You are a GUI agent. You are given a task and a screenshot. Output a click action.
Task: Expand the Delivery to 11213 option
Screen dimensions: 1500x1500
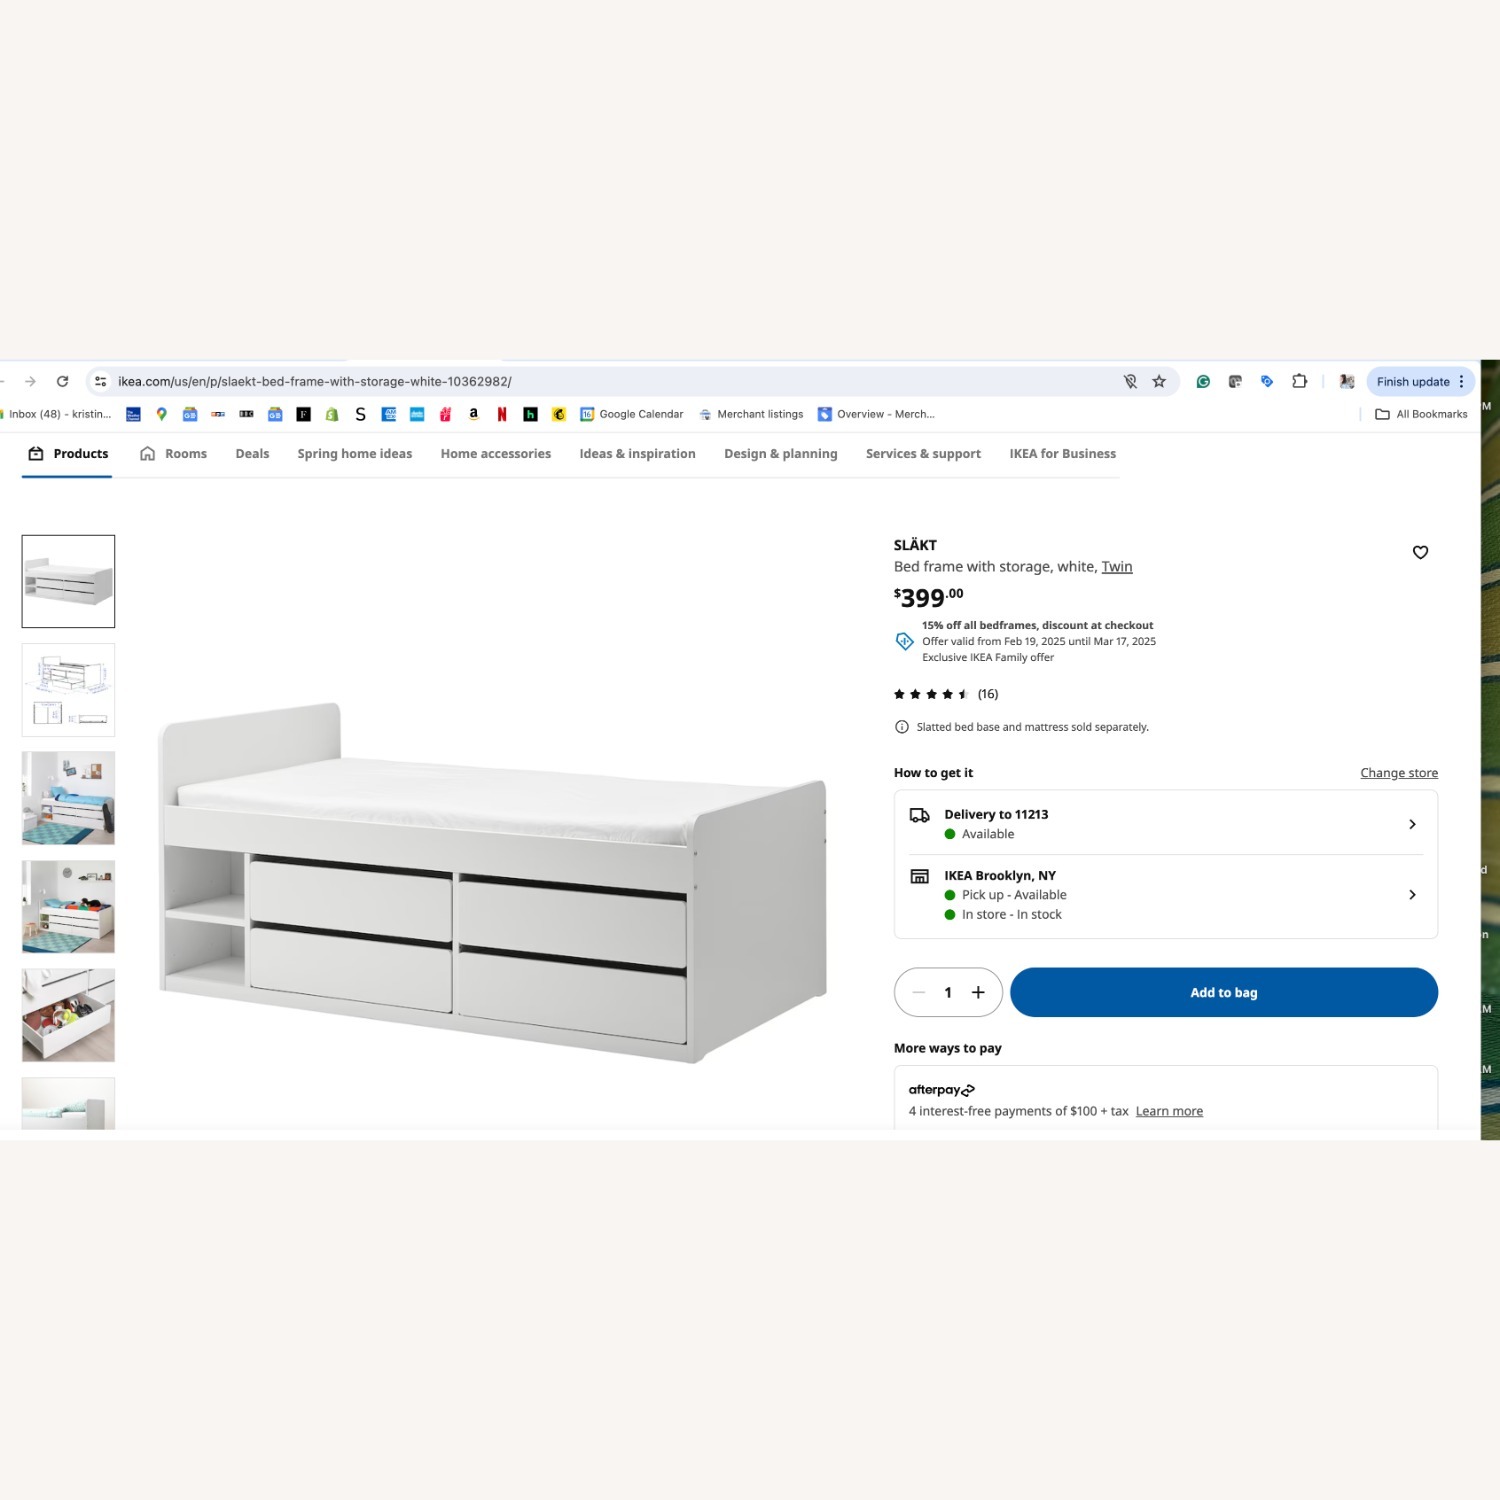[x=1412, y=824]
